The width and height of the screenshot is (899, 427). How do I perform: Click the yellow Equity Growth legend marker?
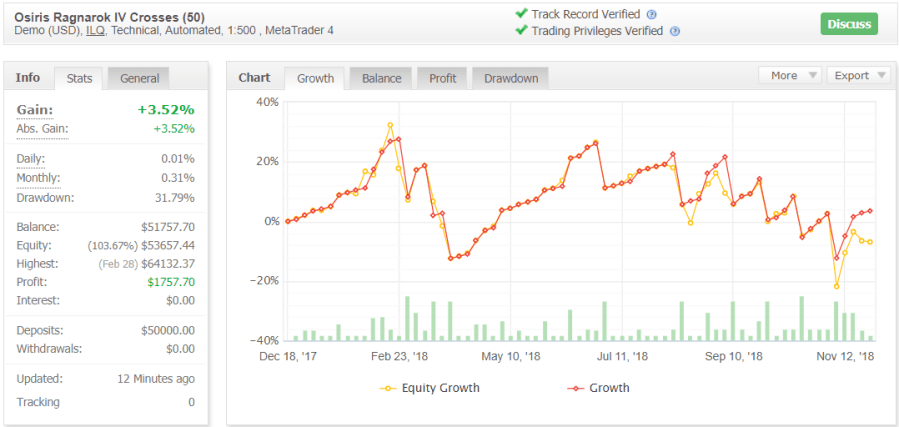point(386,388)
